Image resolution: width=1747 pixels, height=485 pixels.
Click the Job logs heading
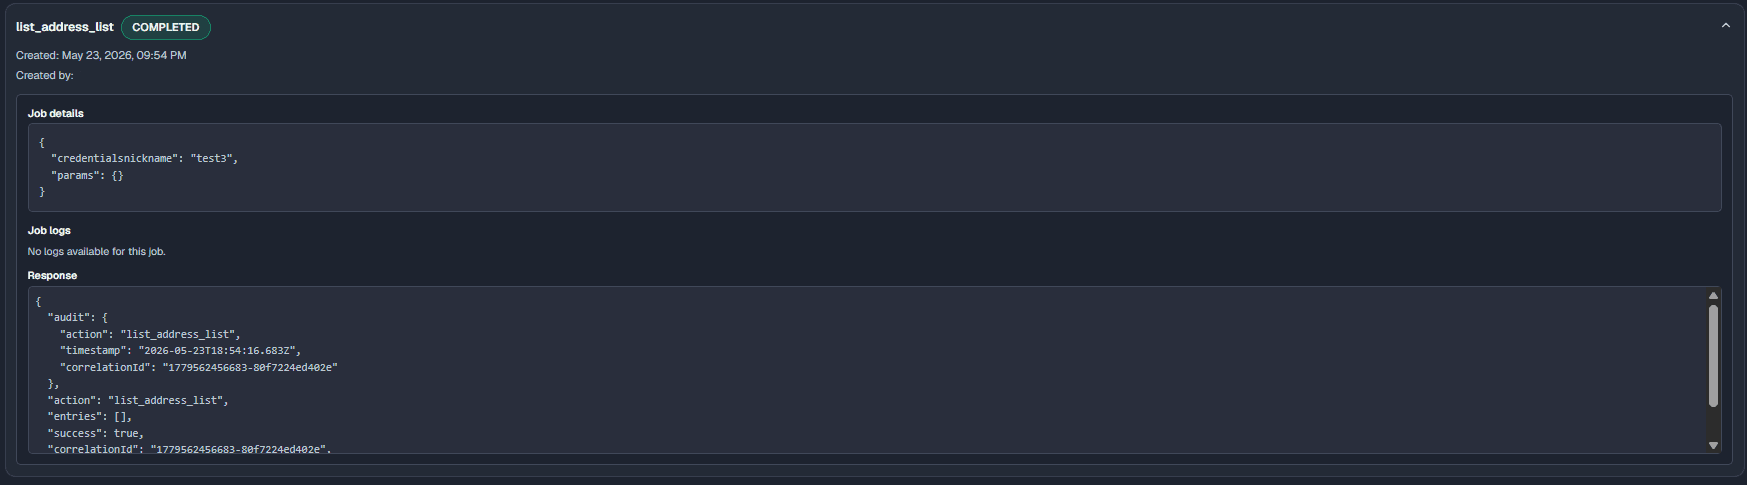tap(49, 230)
